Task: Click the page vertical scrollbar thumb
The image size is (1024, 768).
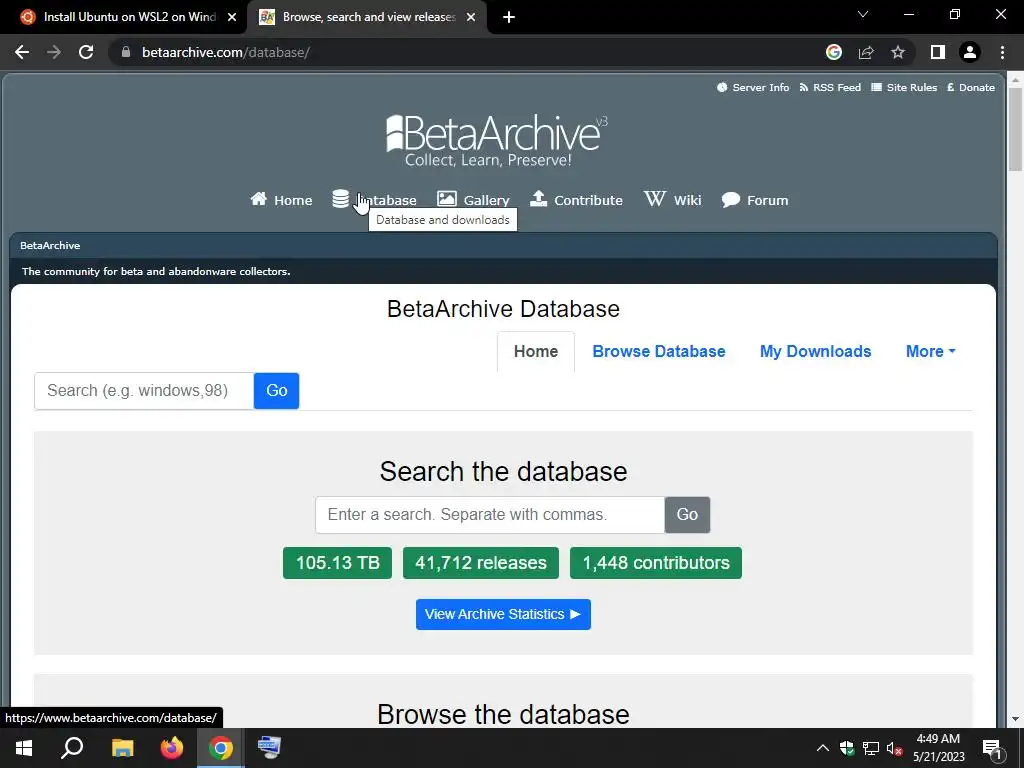Action: 1015,128
